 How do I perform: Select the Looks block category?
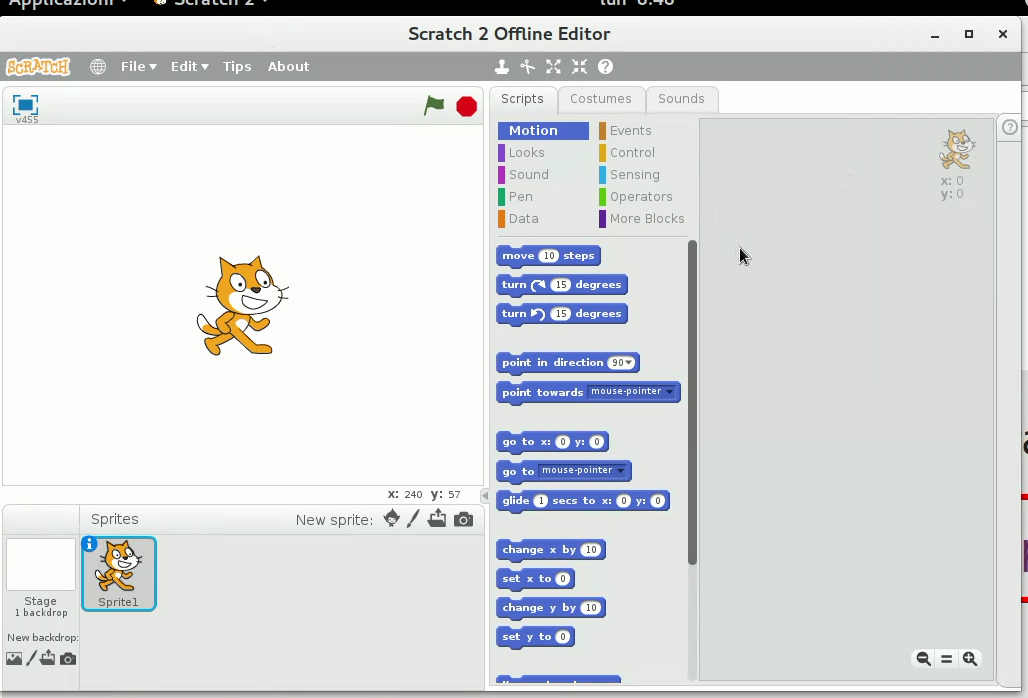click(x=526, y=153)
